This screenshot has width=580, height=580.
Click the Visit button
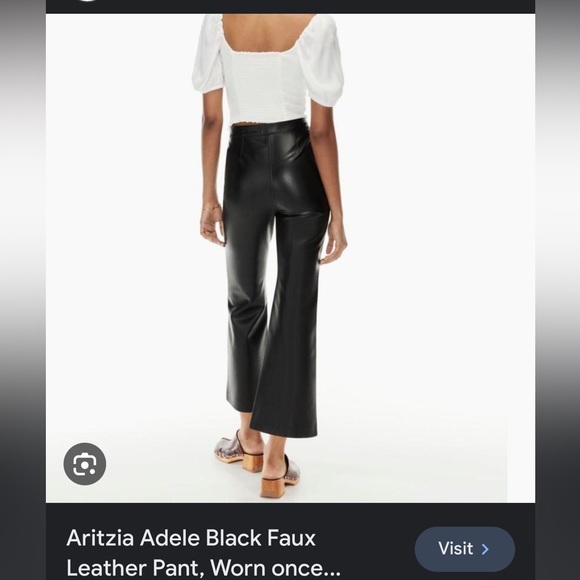(x=465, y=549)
